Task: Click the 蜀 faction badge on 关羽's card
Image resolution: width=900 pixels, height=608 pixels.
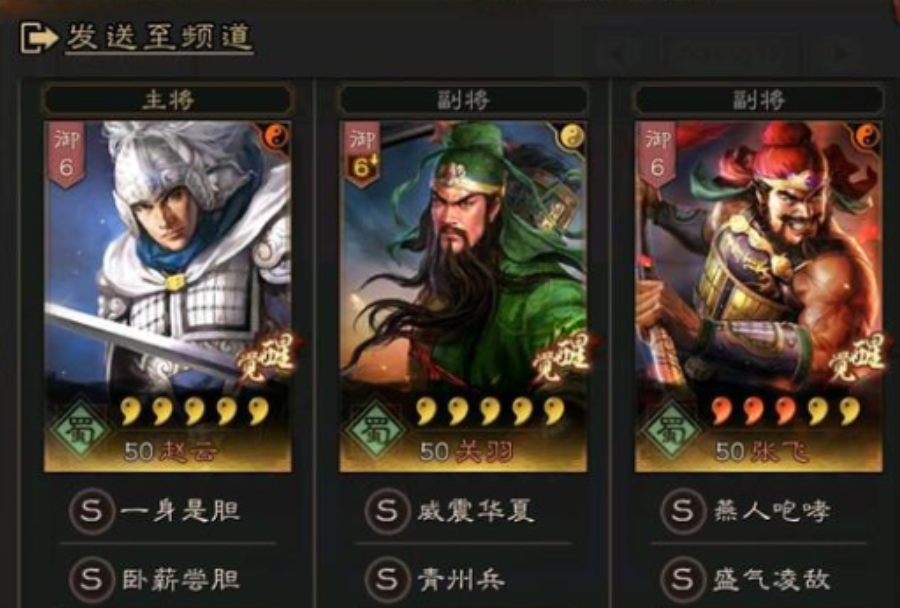Action: click(375, 428)
